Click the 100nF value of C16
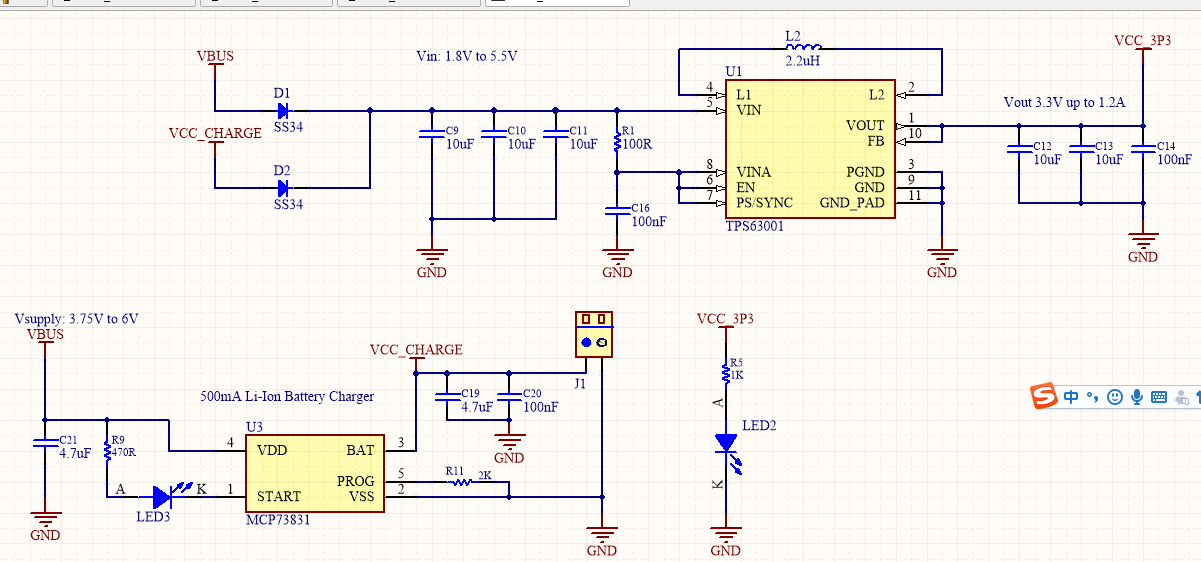Screen dimensions: 1201x562 tap(650, 221)
